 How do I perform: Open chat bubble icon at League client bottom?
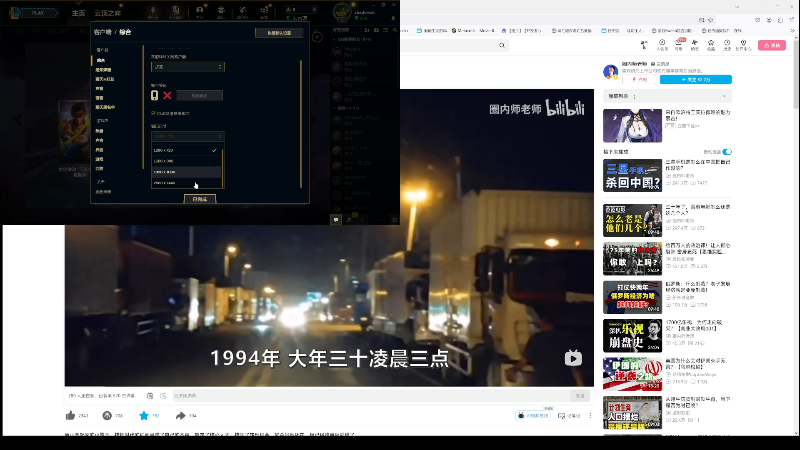[336, 219]
